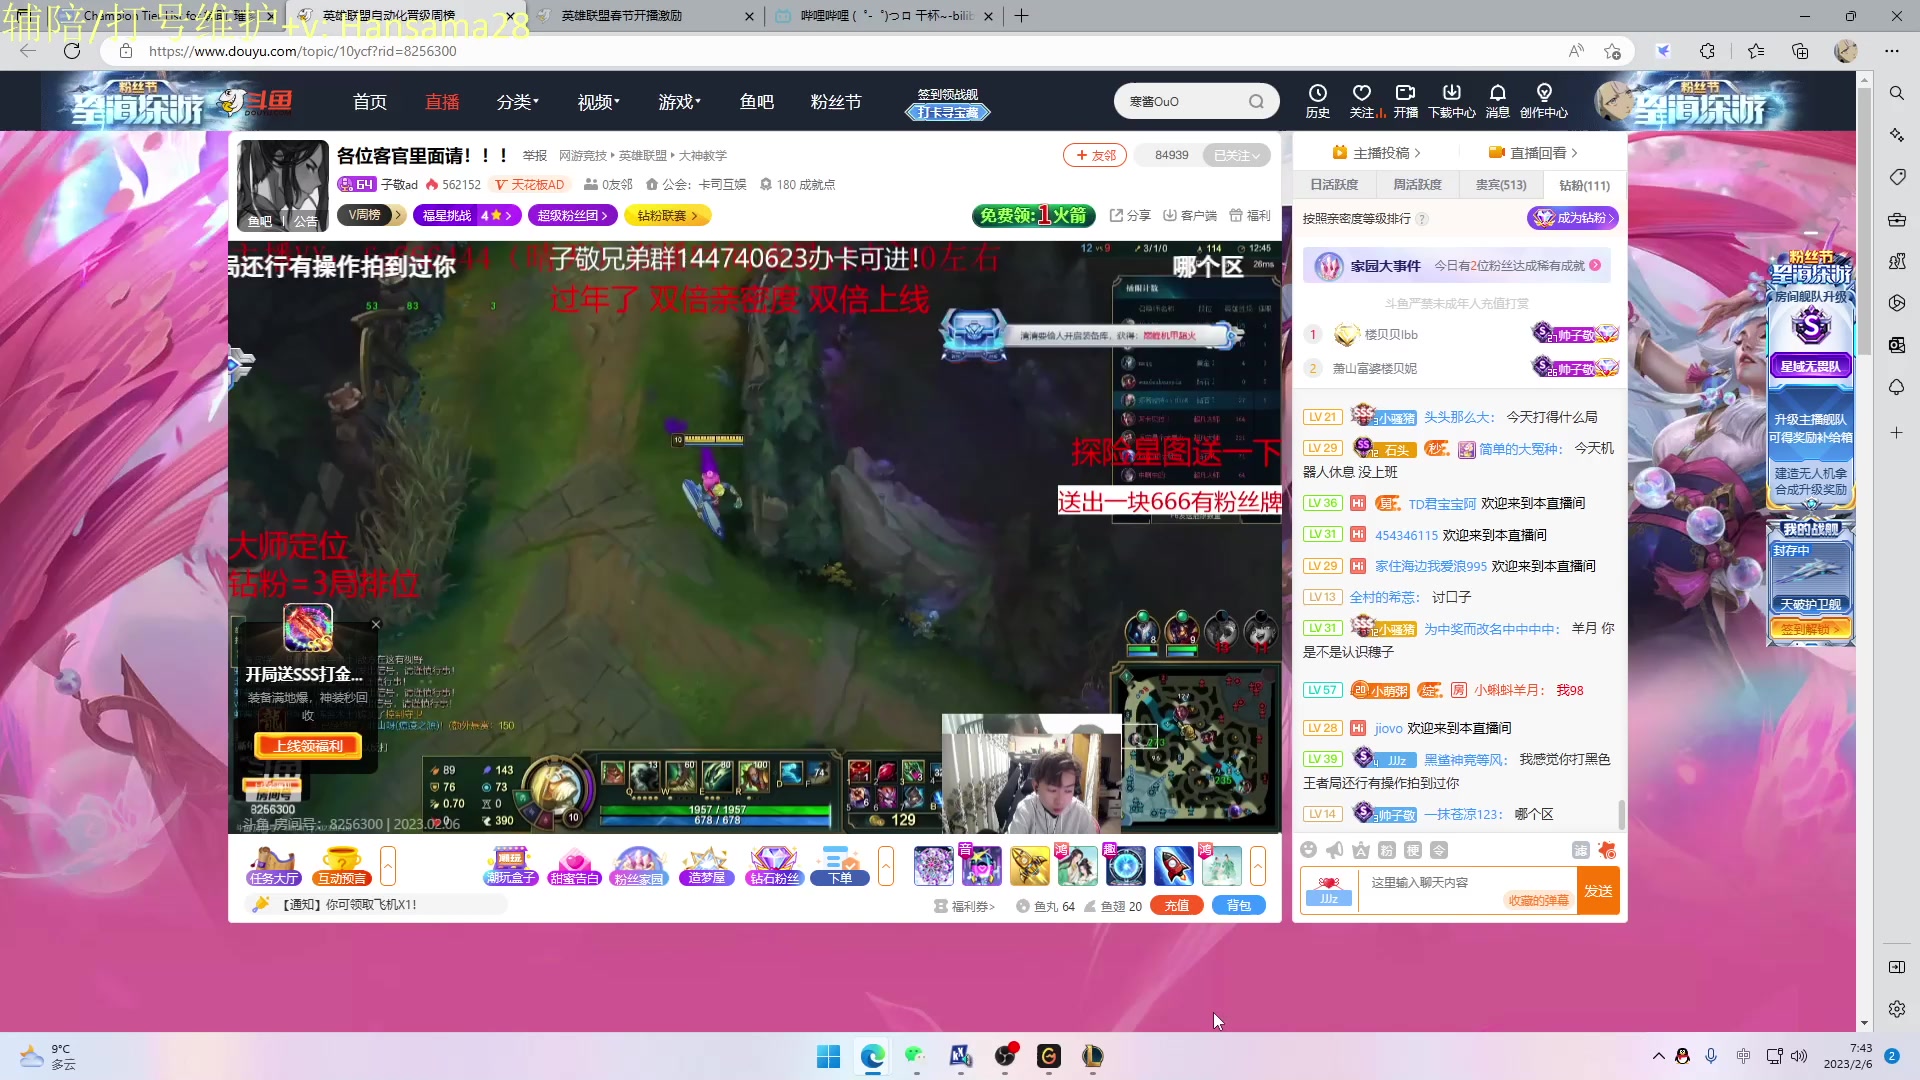Switch to the 贵宾(513) tab
This screenshot has width=1920, height=1080.
click(x=1501, y=185)
